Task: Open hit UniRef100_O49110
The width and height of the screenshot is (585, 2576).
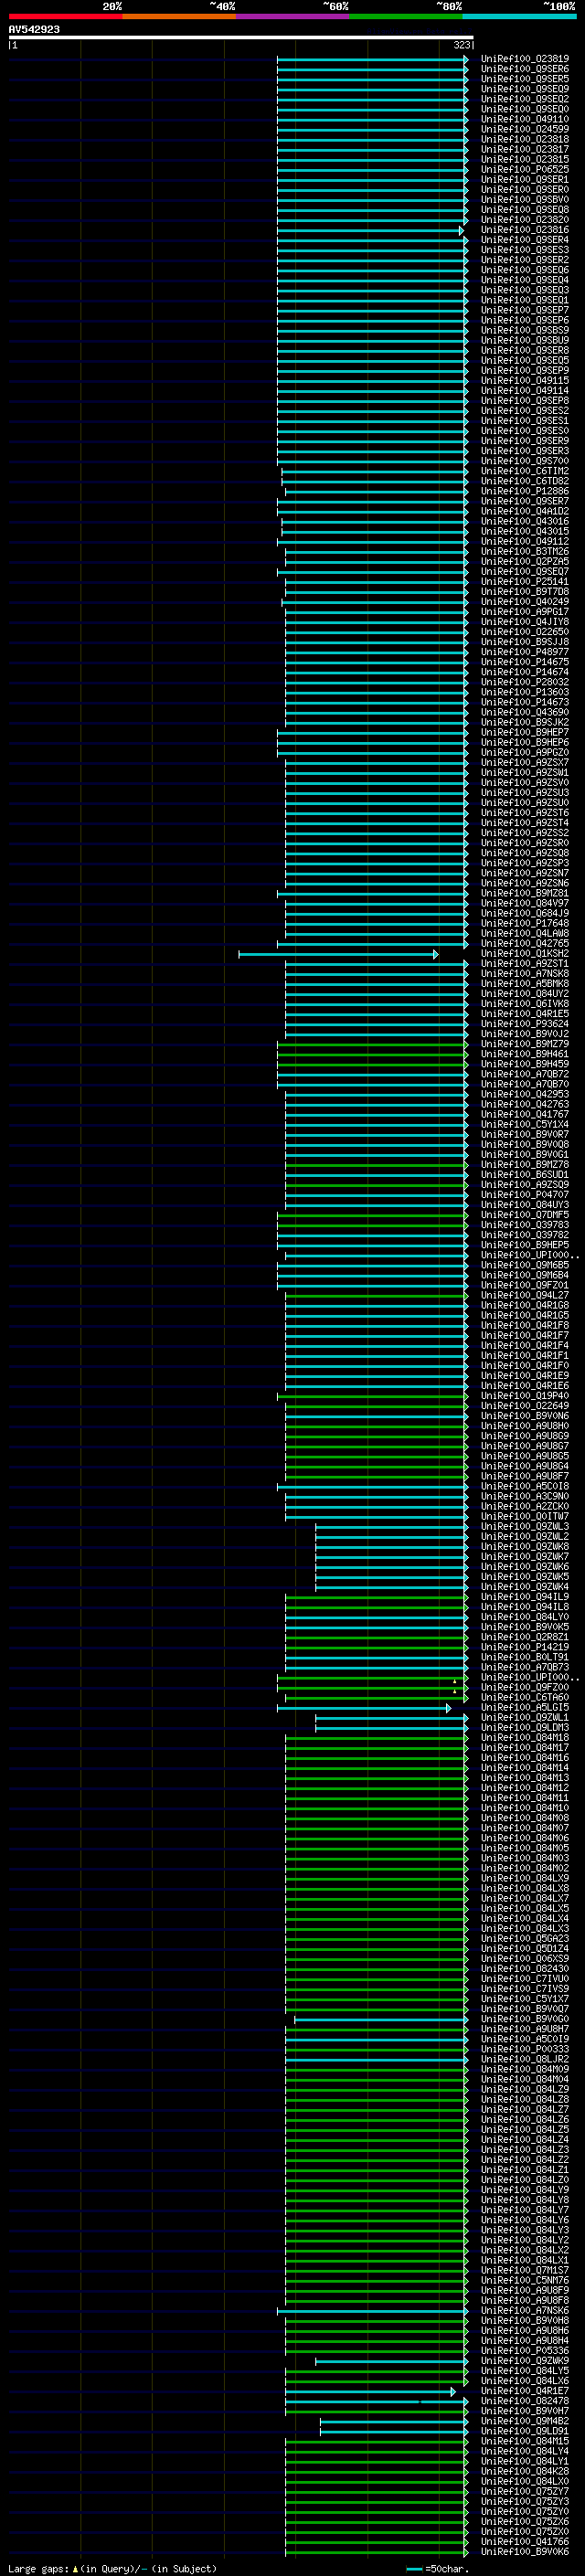Action: pos(525,119)
